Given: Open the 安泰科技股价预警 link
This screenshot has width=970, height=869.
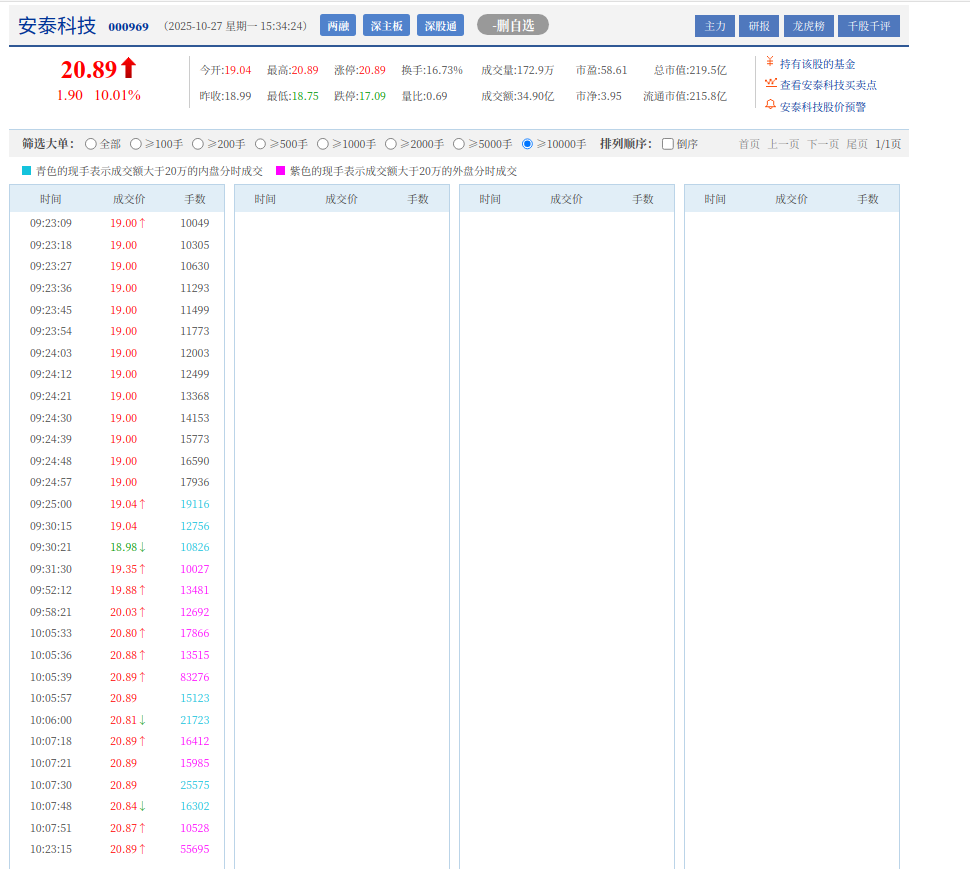Looking at the screenshot, I should click(x=822, y=107).
